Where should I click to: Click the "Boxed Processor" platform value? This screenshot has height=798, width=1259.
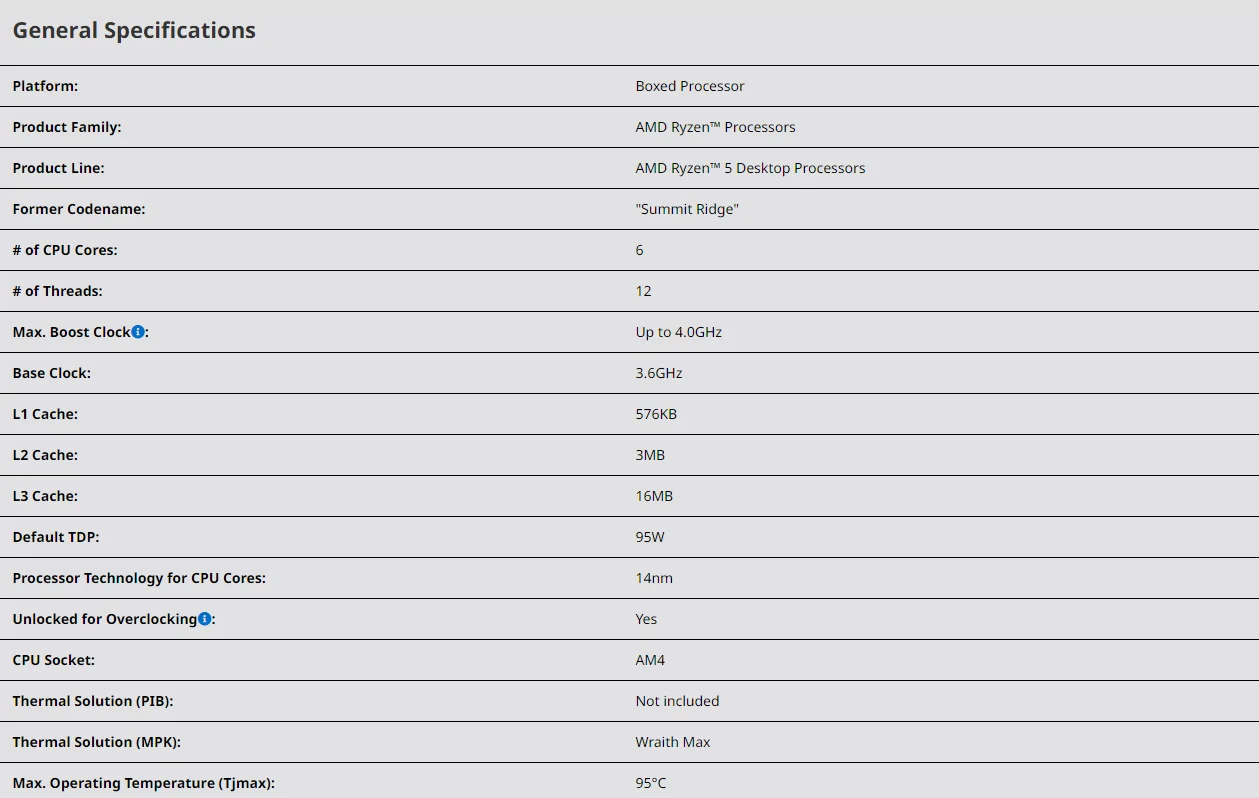click(x=690, y=86)
